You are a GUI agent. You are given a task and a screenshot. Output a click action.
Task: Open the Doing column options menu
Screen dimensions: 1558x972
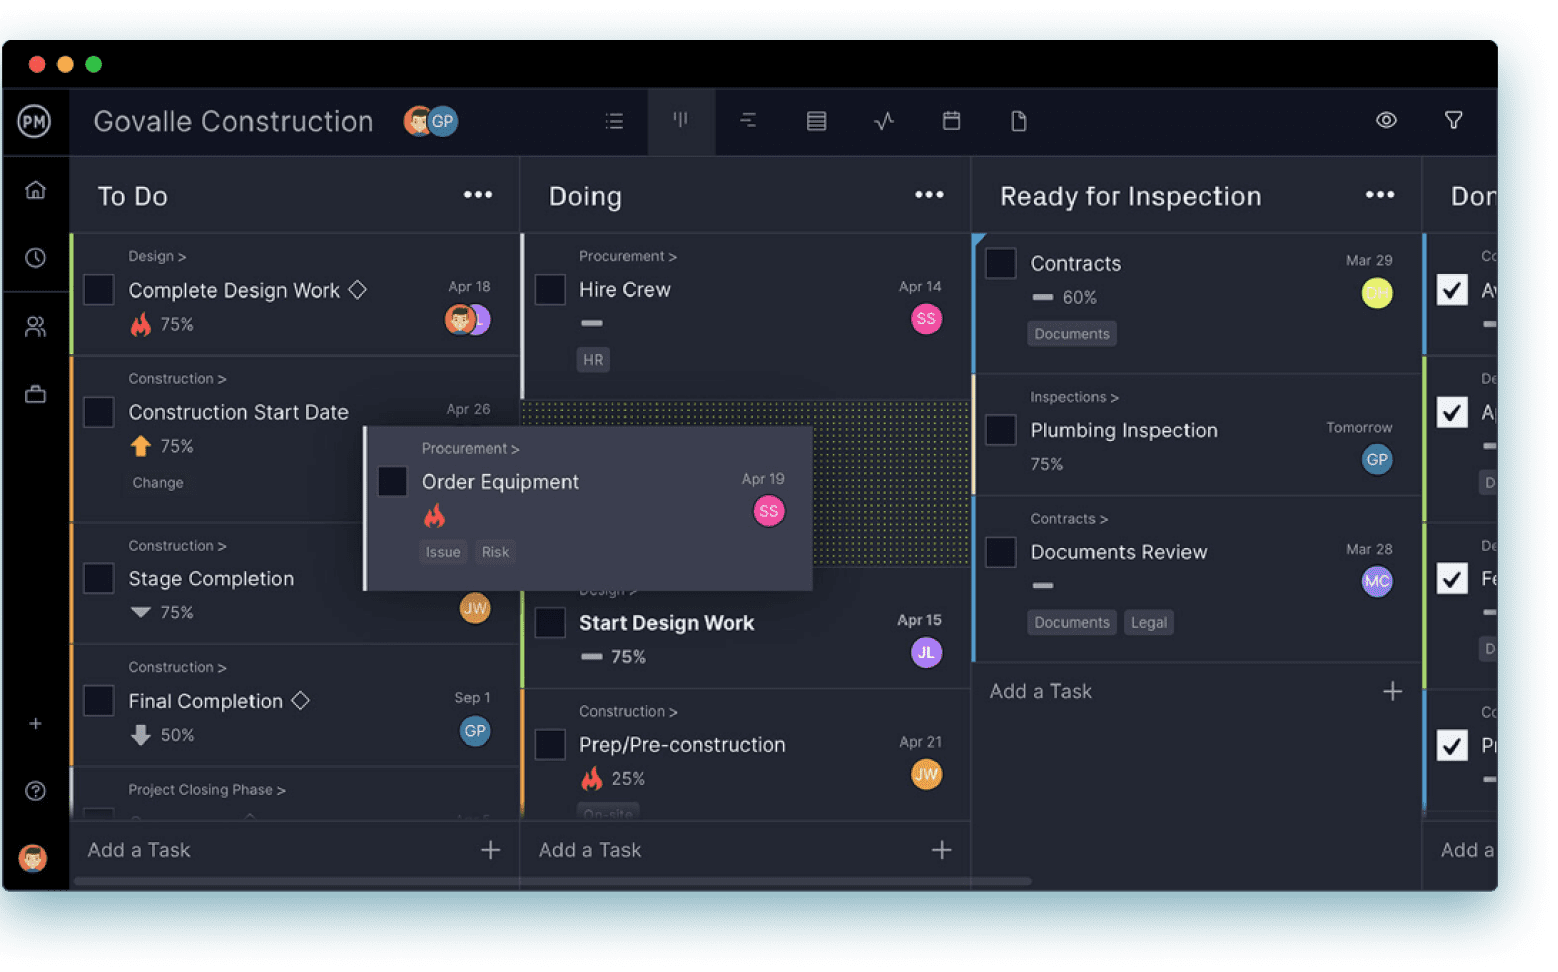pyautogui.click(x=928, y=194)
